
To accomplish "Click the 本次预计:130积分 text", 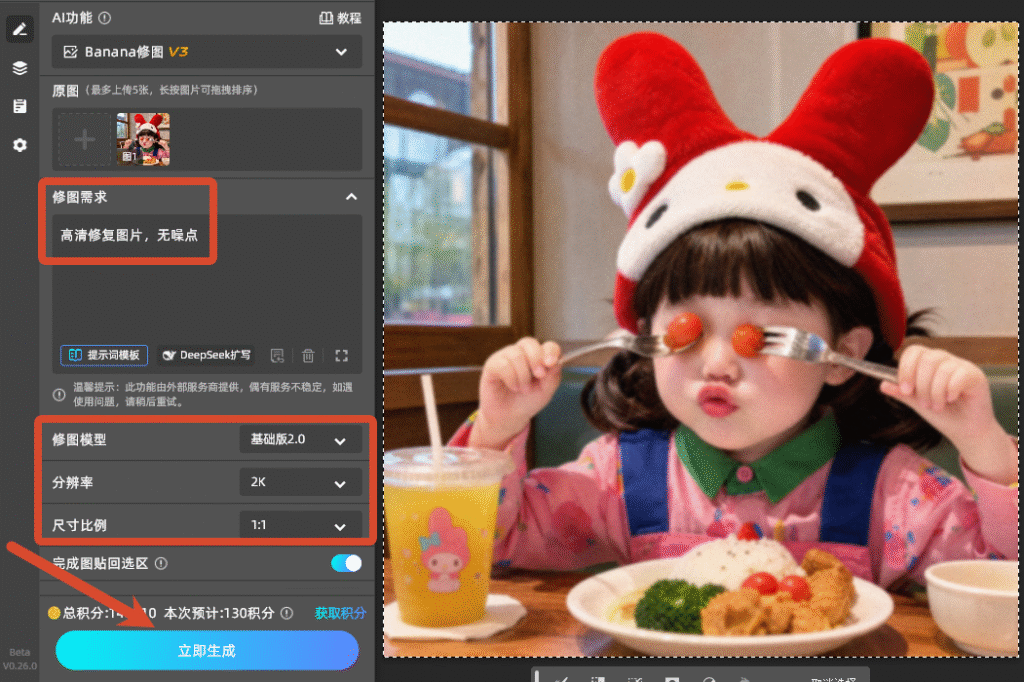I will coord(219,613).
